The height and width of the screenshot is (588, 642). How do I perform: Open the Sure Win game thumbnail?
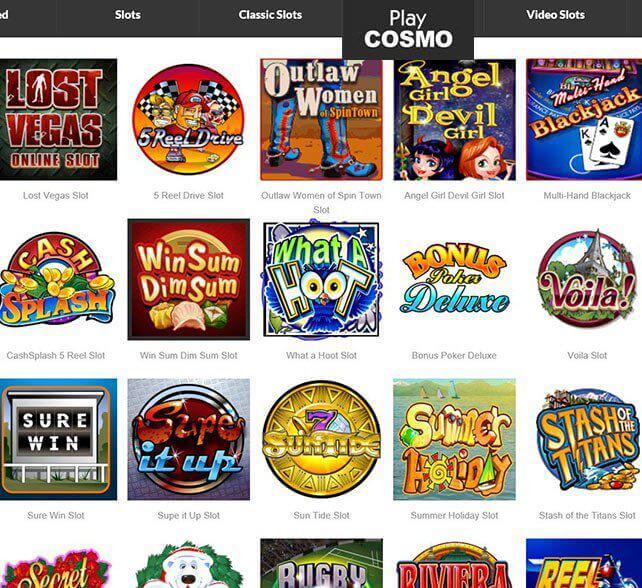pyautogui.click(x=58, y=439)
